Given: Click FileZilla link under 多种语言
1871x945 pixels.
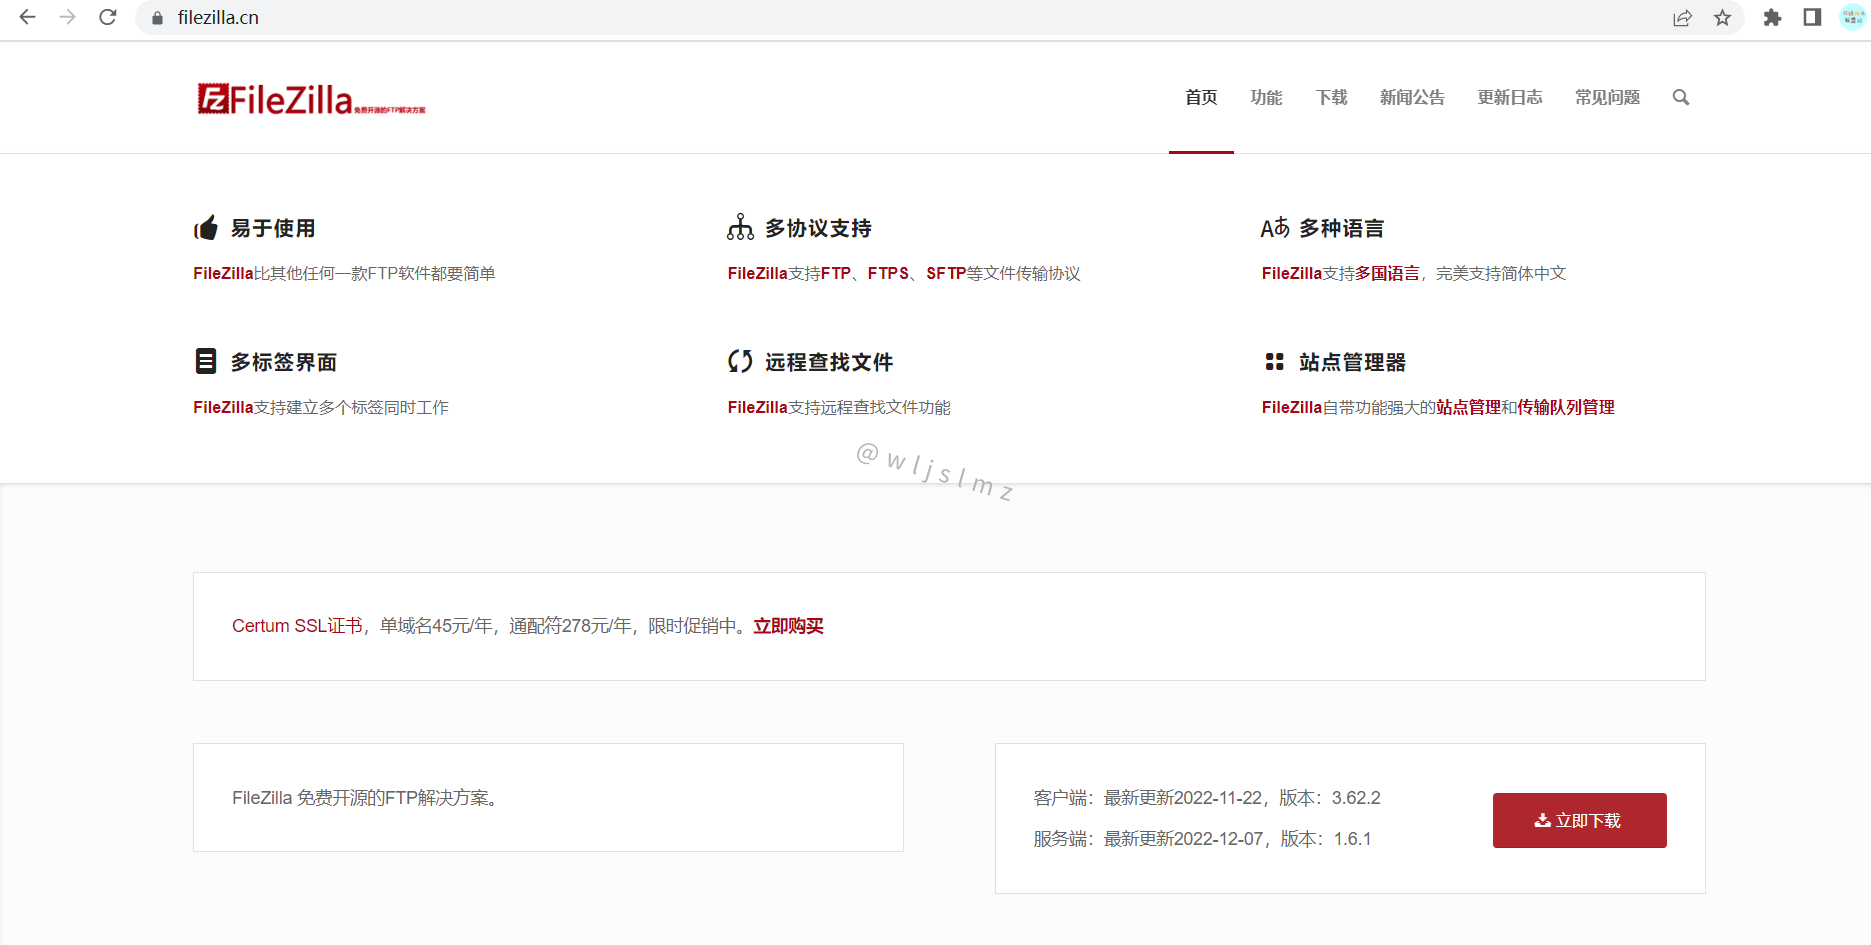Looking at the screenshot, I should click(1292, 273).
